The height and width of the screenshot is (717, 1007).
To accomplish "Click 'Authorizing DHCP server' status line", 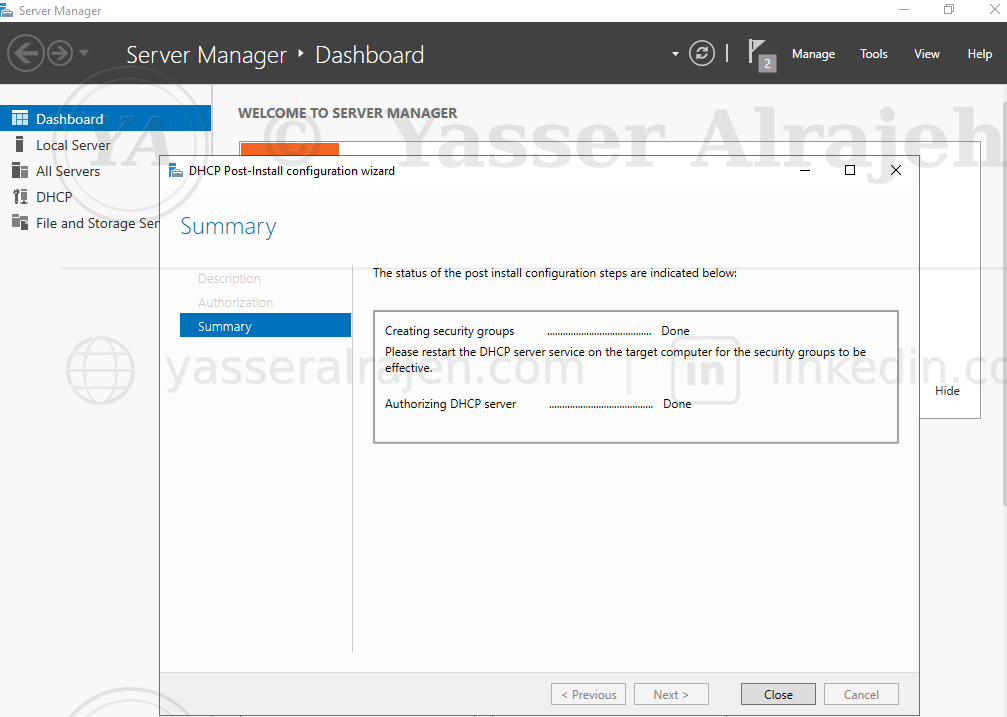I will tap(538, 404).
